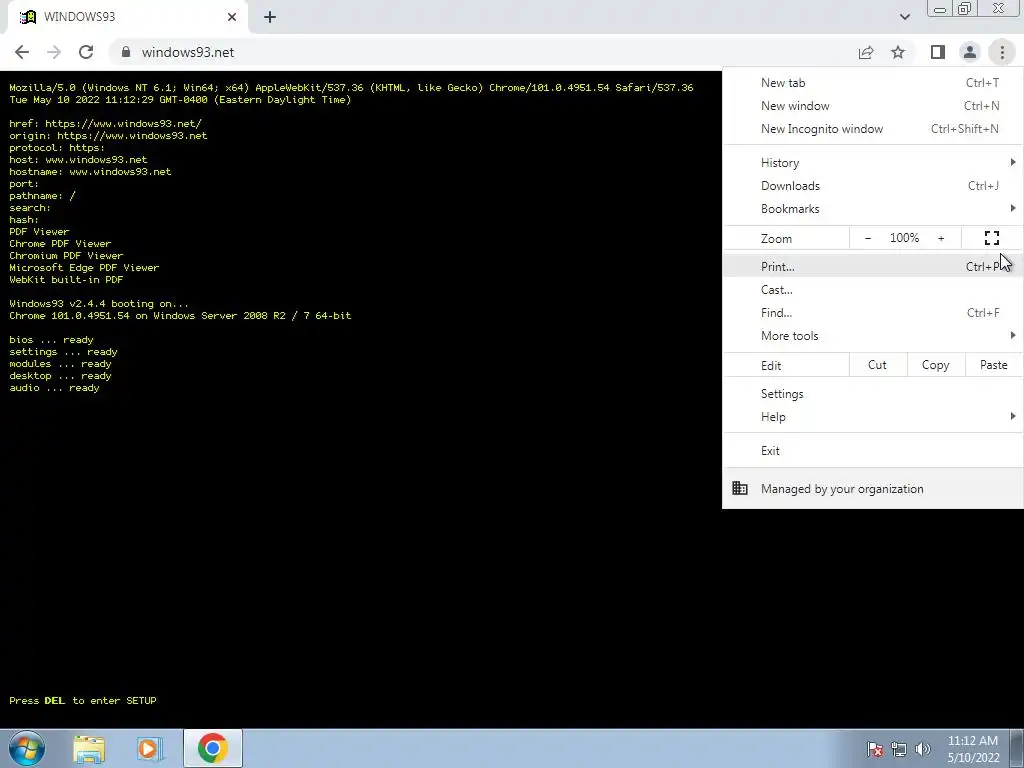The image size is (1024, 768).
Task: Click the browser forward arrow
Action: point(54,52)
